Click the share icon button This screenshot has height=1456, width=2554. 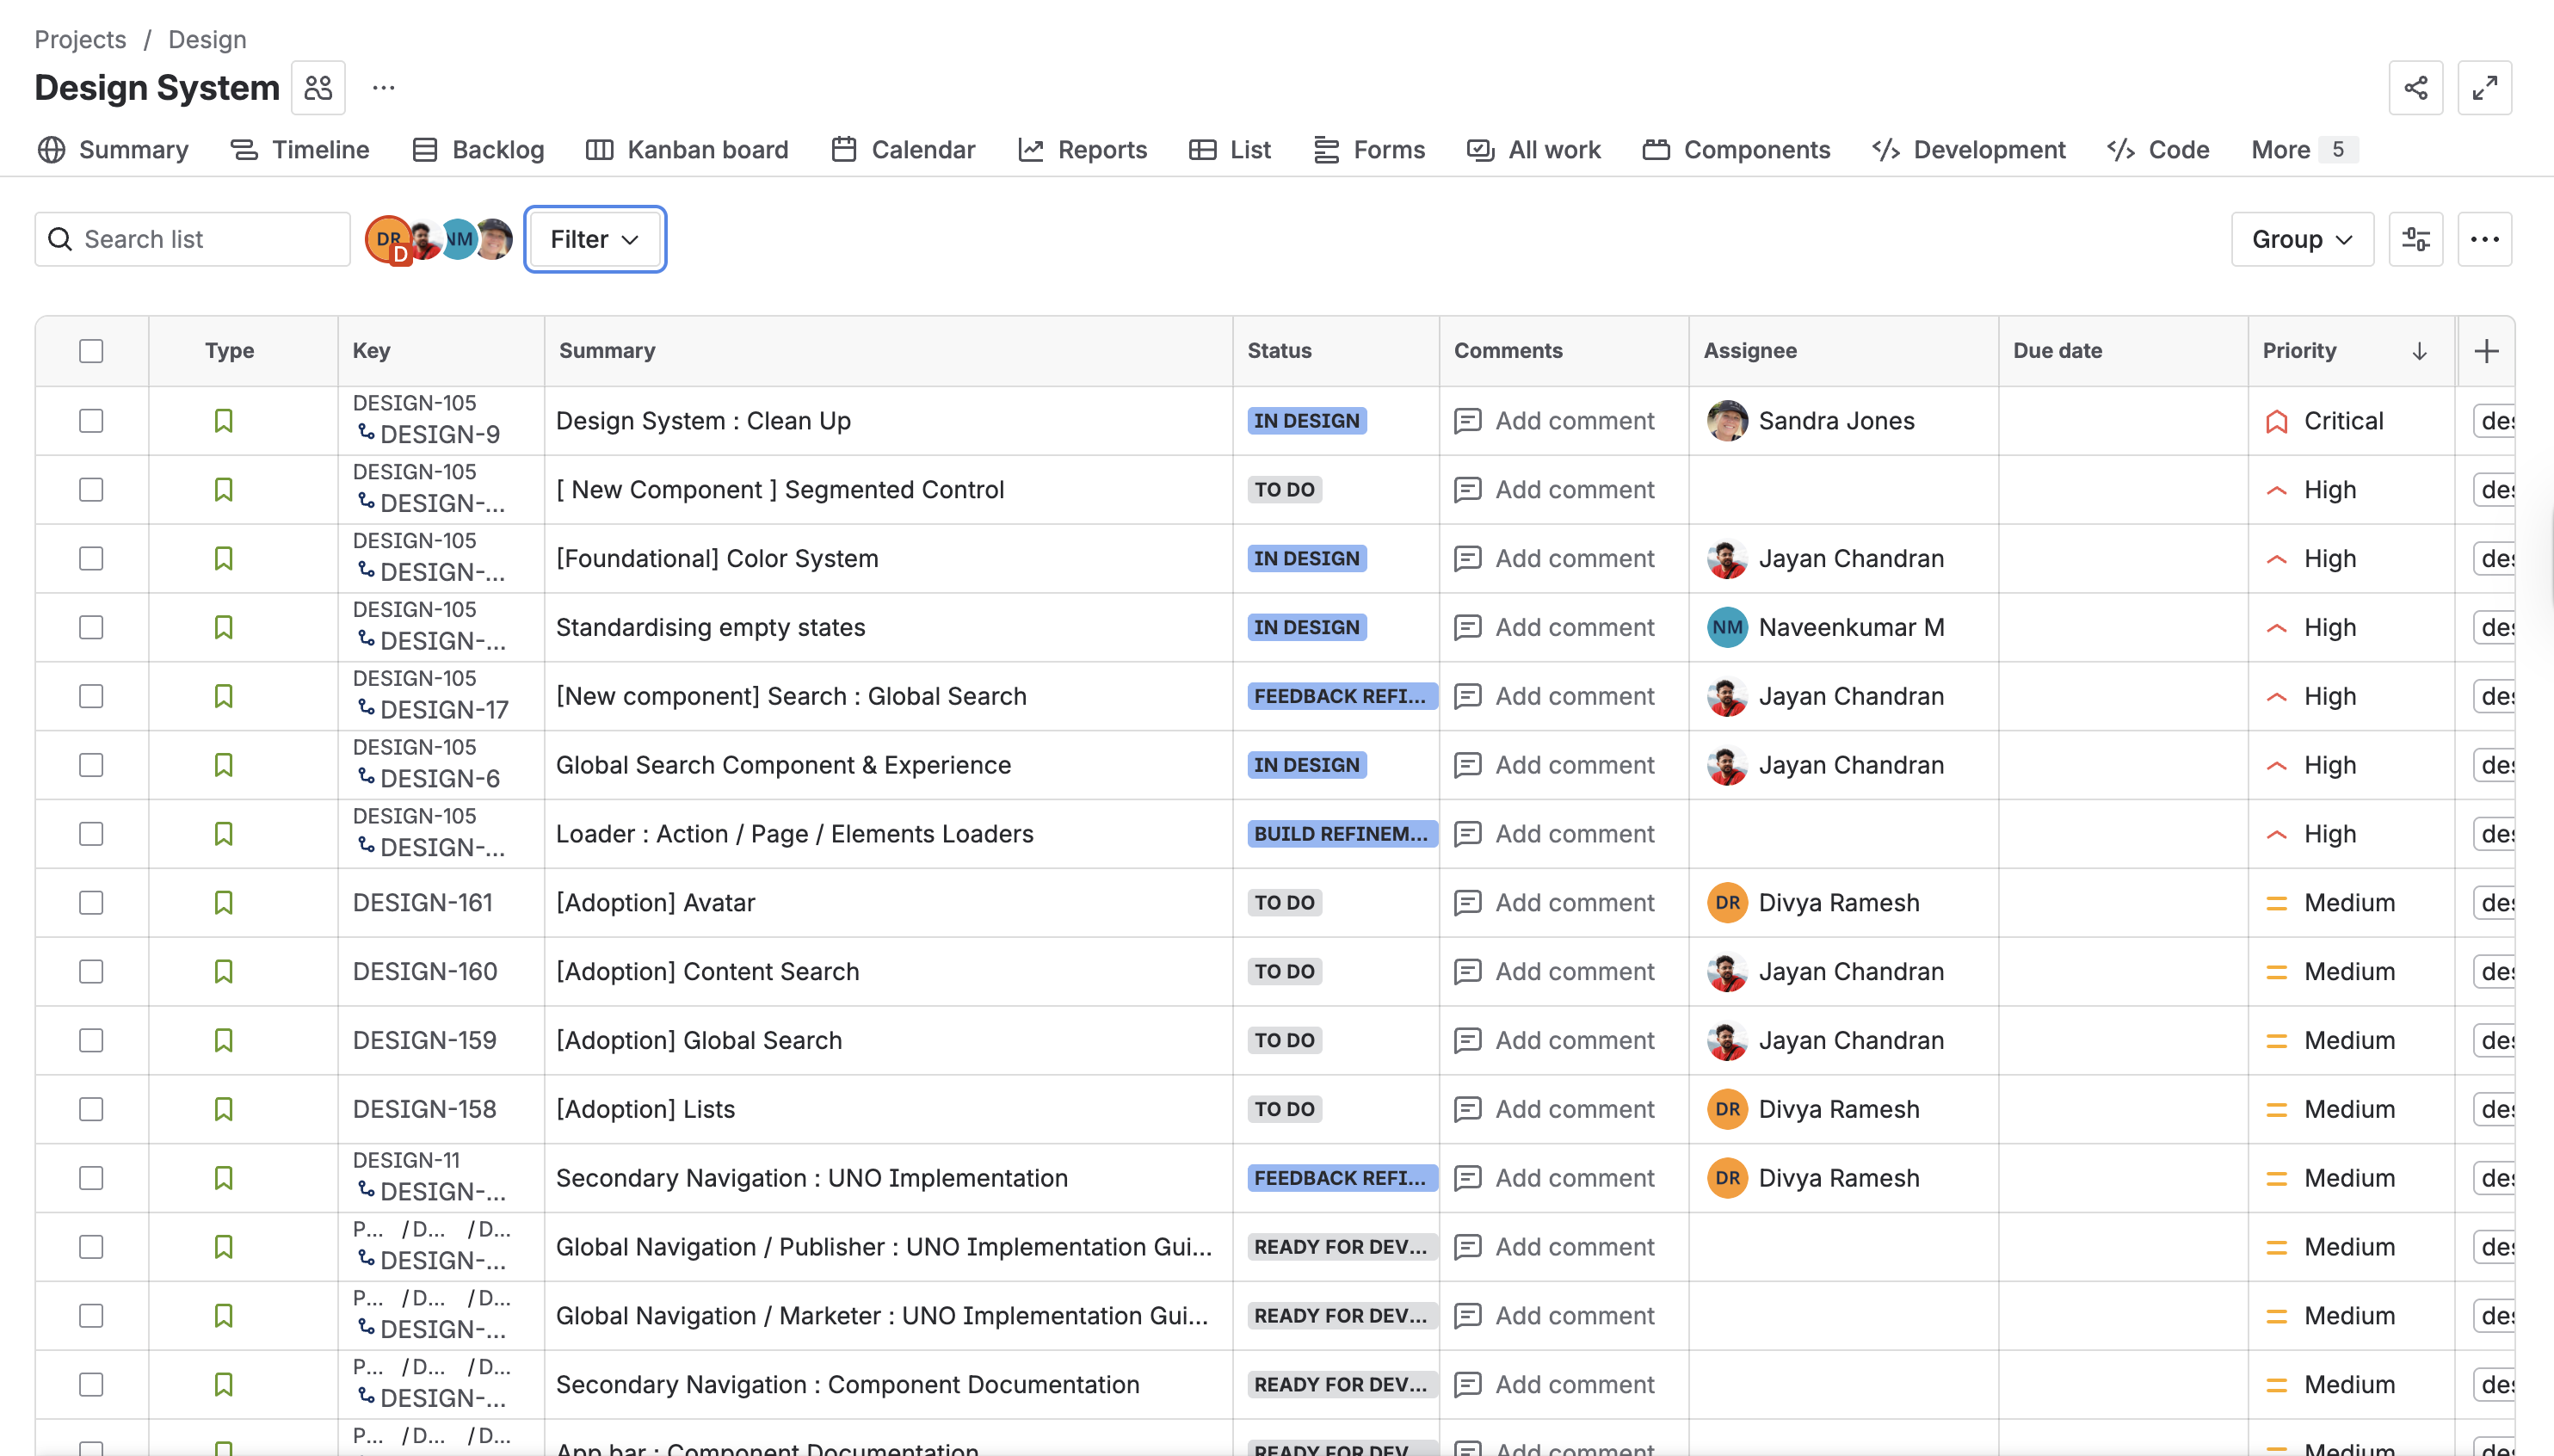(x=2415, y=88)
